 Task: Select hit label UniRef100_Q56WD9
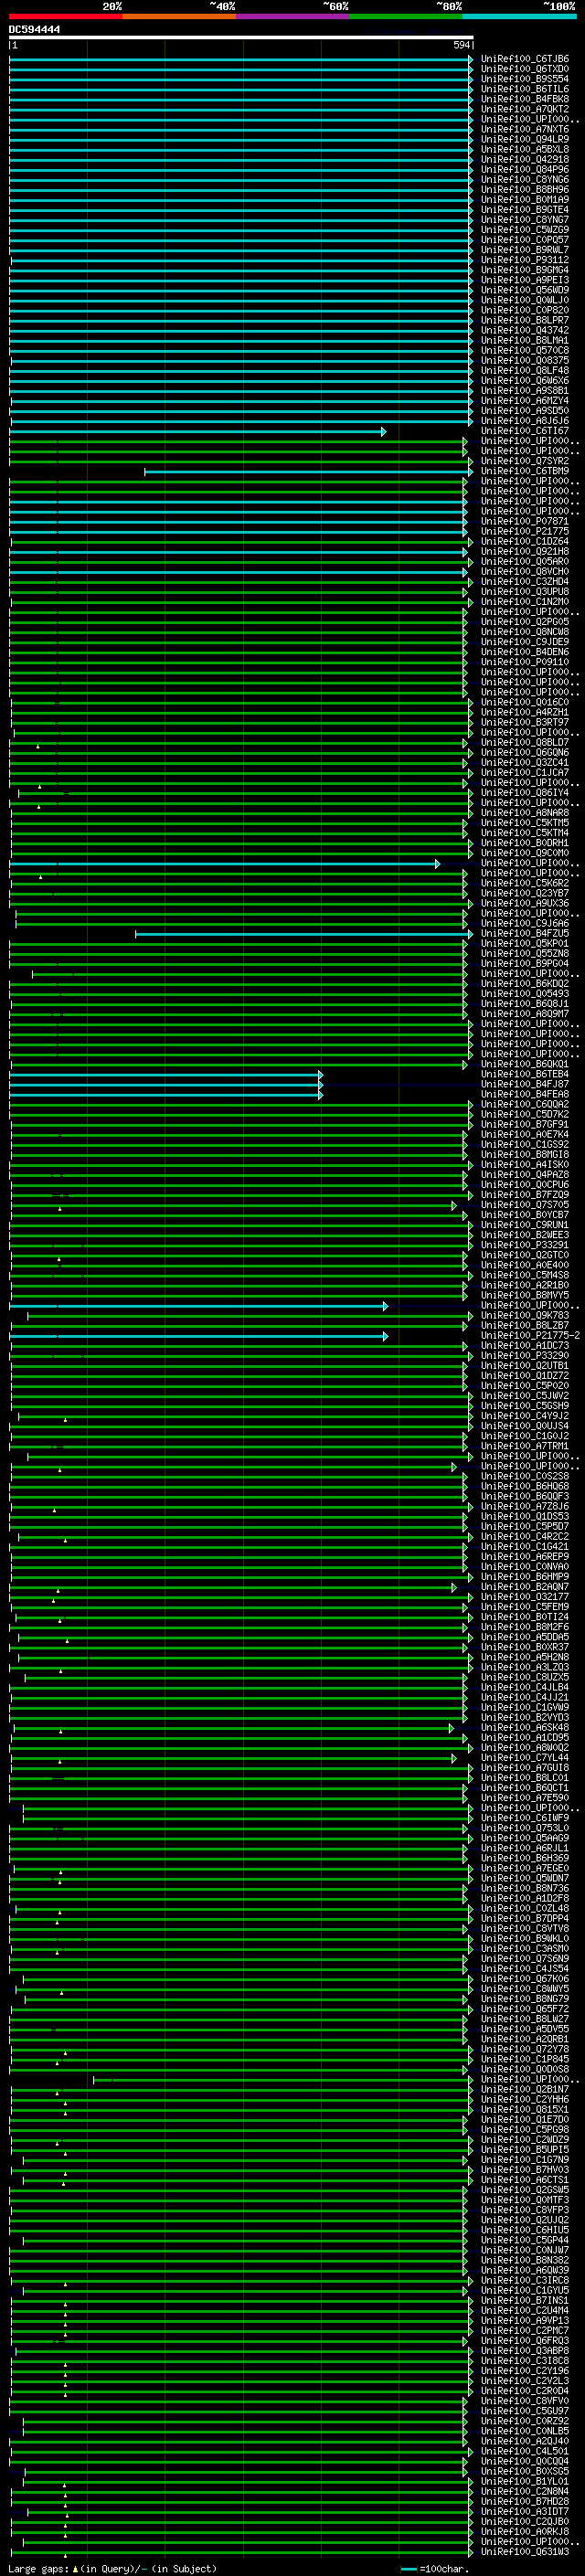tap(525, 291)
